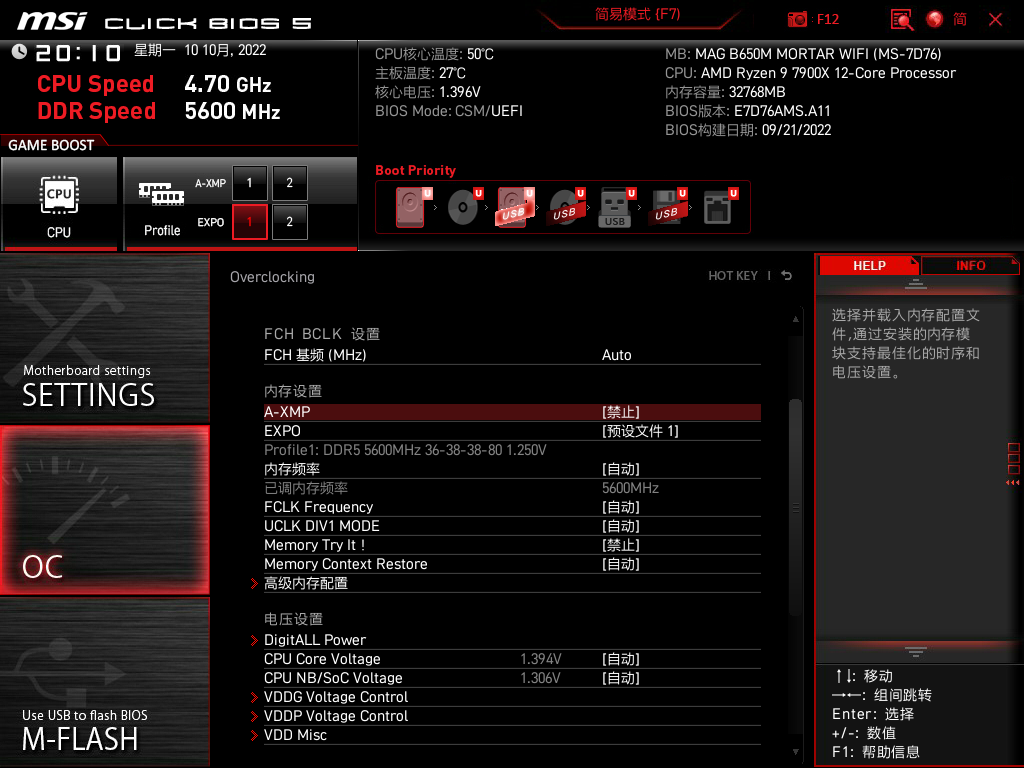This screenshot has height=768, width=1024.
Task: Click the 20:10 system time
Action: point(78,52)
